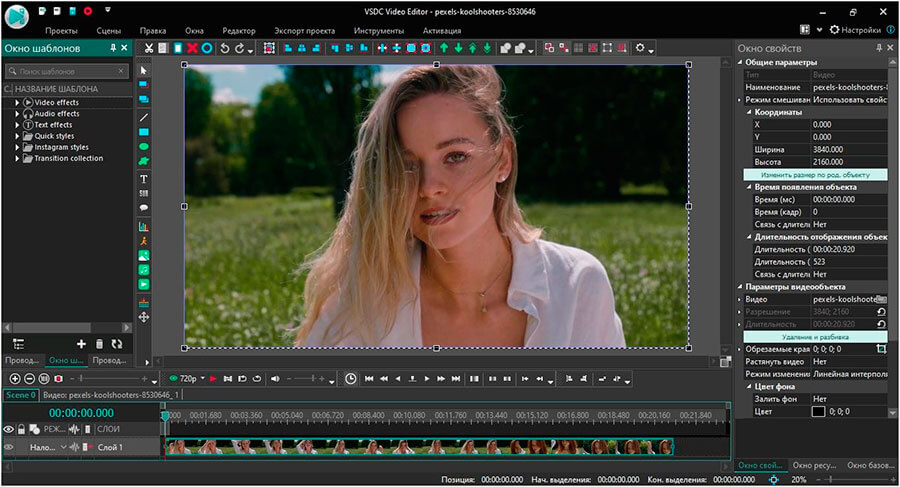This screenshot has width=900, height=487.
Task: Open the Правка menu
Action: pyautogui.click(x=153, y=30)
